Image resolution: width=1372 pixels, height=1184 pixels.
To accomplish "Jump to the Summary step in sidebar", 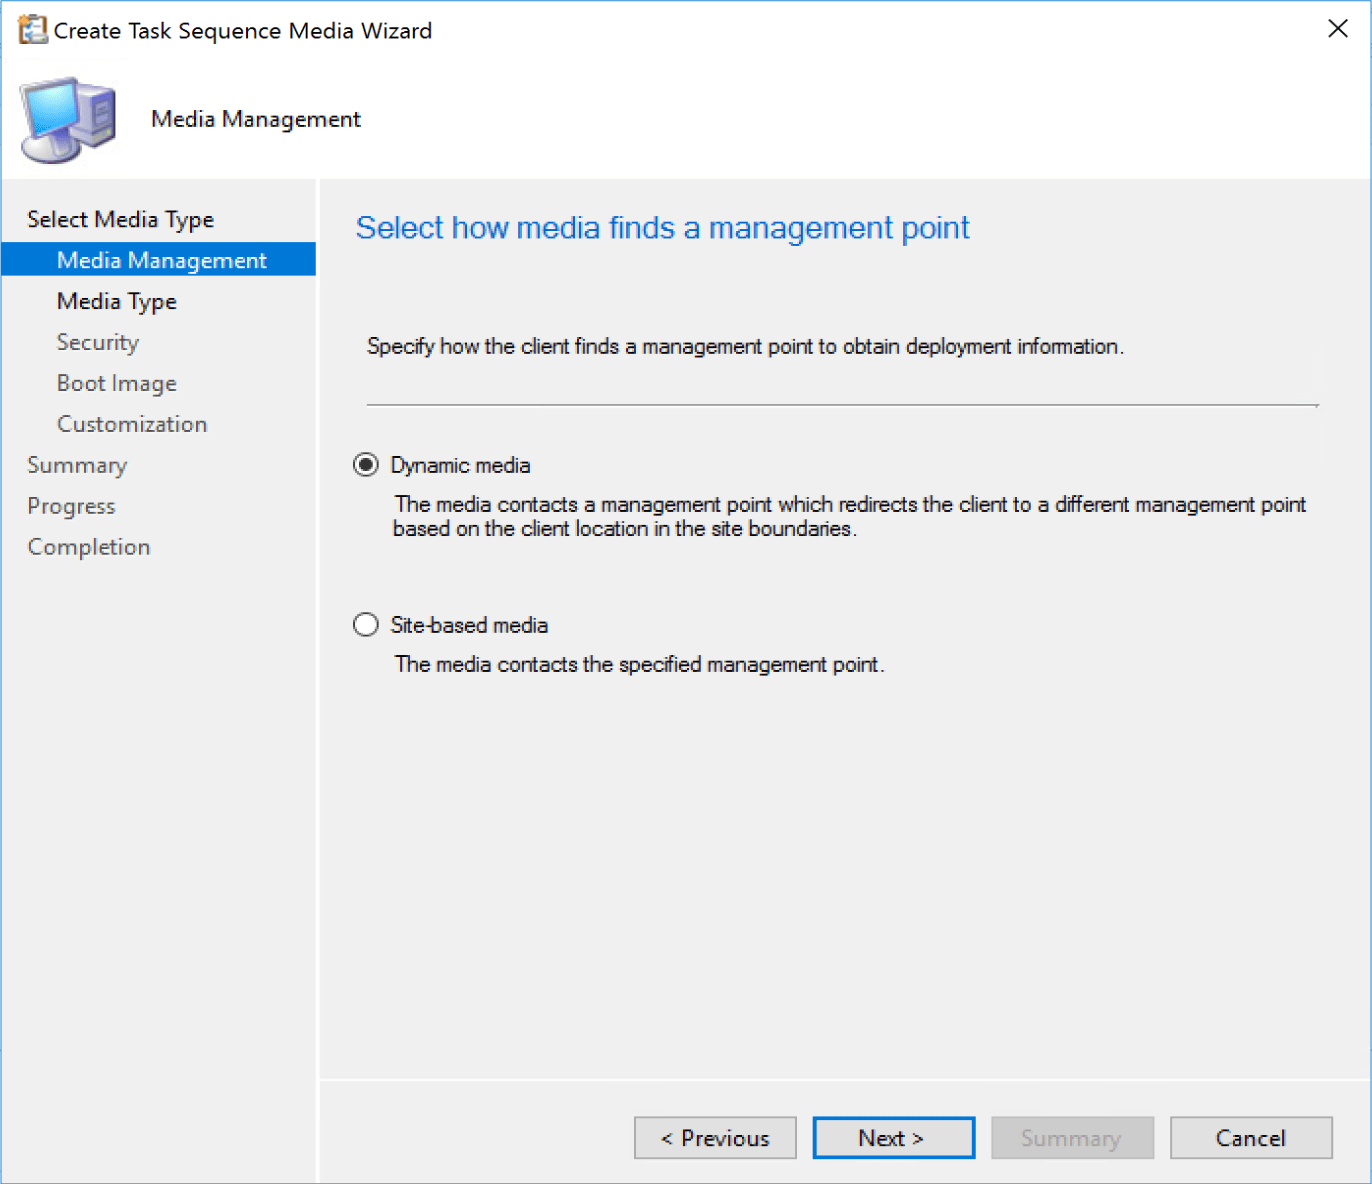I will click(77, 465).
